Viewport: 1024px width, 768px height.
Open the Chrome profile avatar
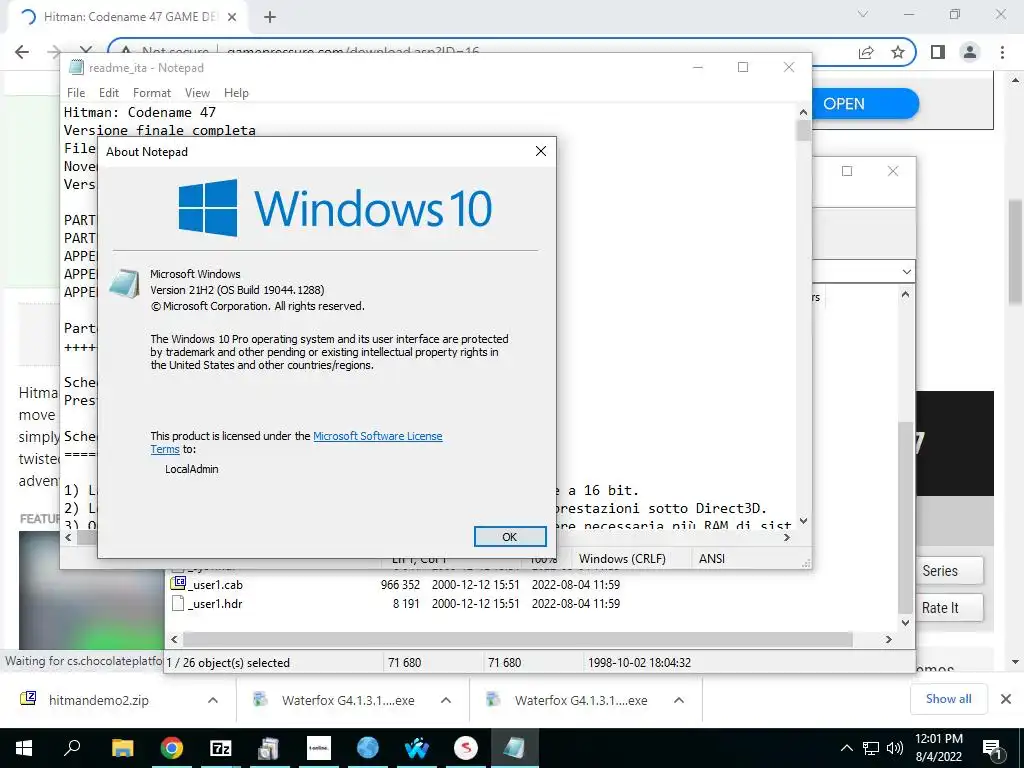coord(970,52)
